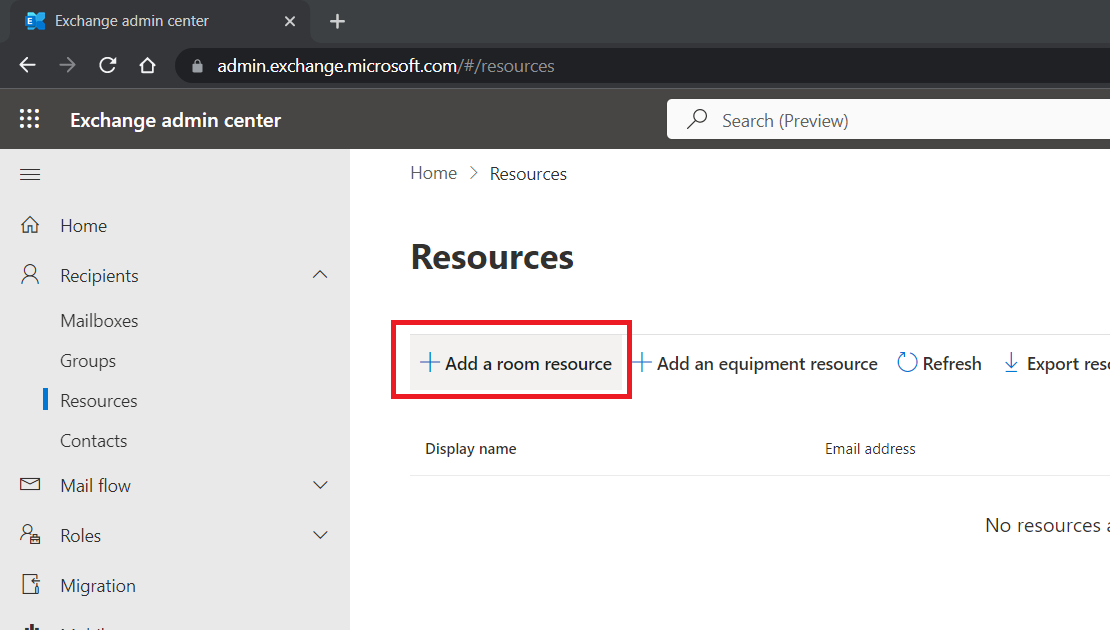Collapse the Recipients section chevron
The width and height of the screenshot is (1110, 630).
(320, 275)
